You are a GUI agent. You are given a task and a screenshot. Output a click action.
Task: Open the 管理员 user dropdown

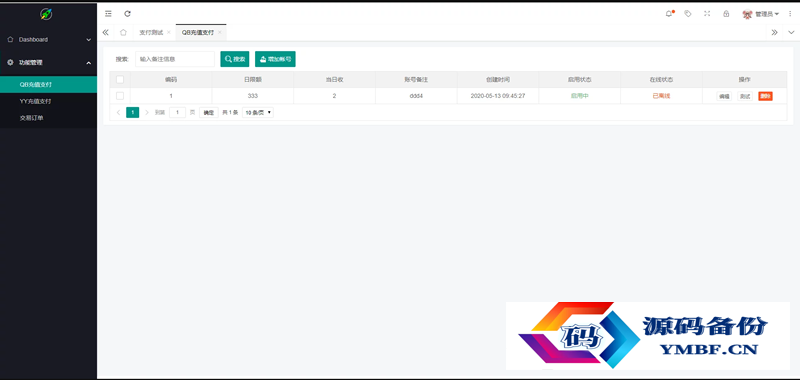[x=761, y=14]
